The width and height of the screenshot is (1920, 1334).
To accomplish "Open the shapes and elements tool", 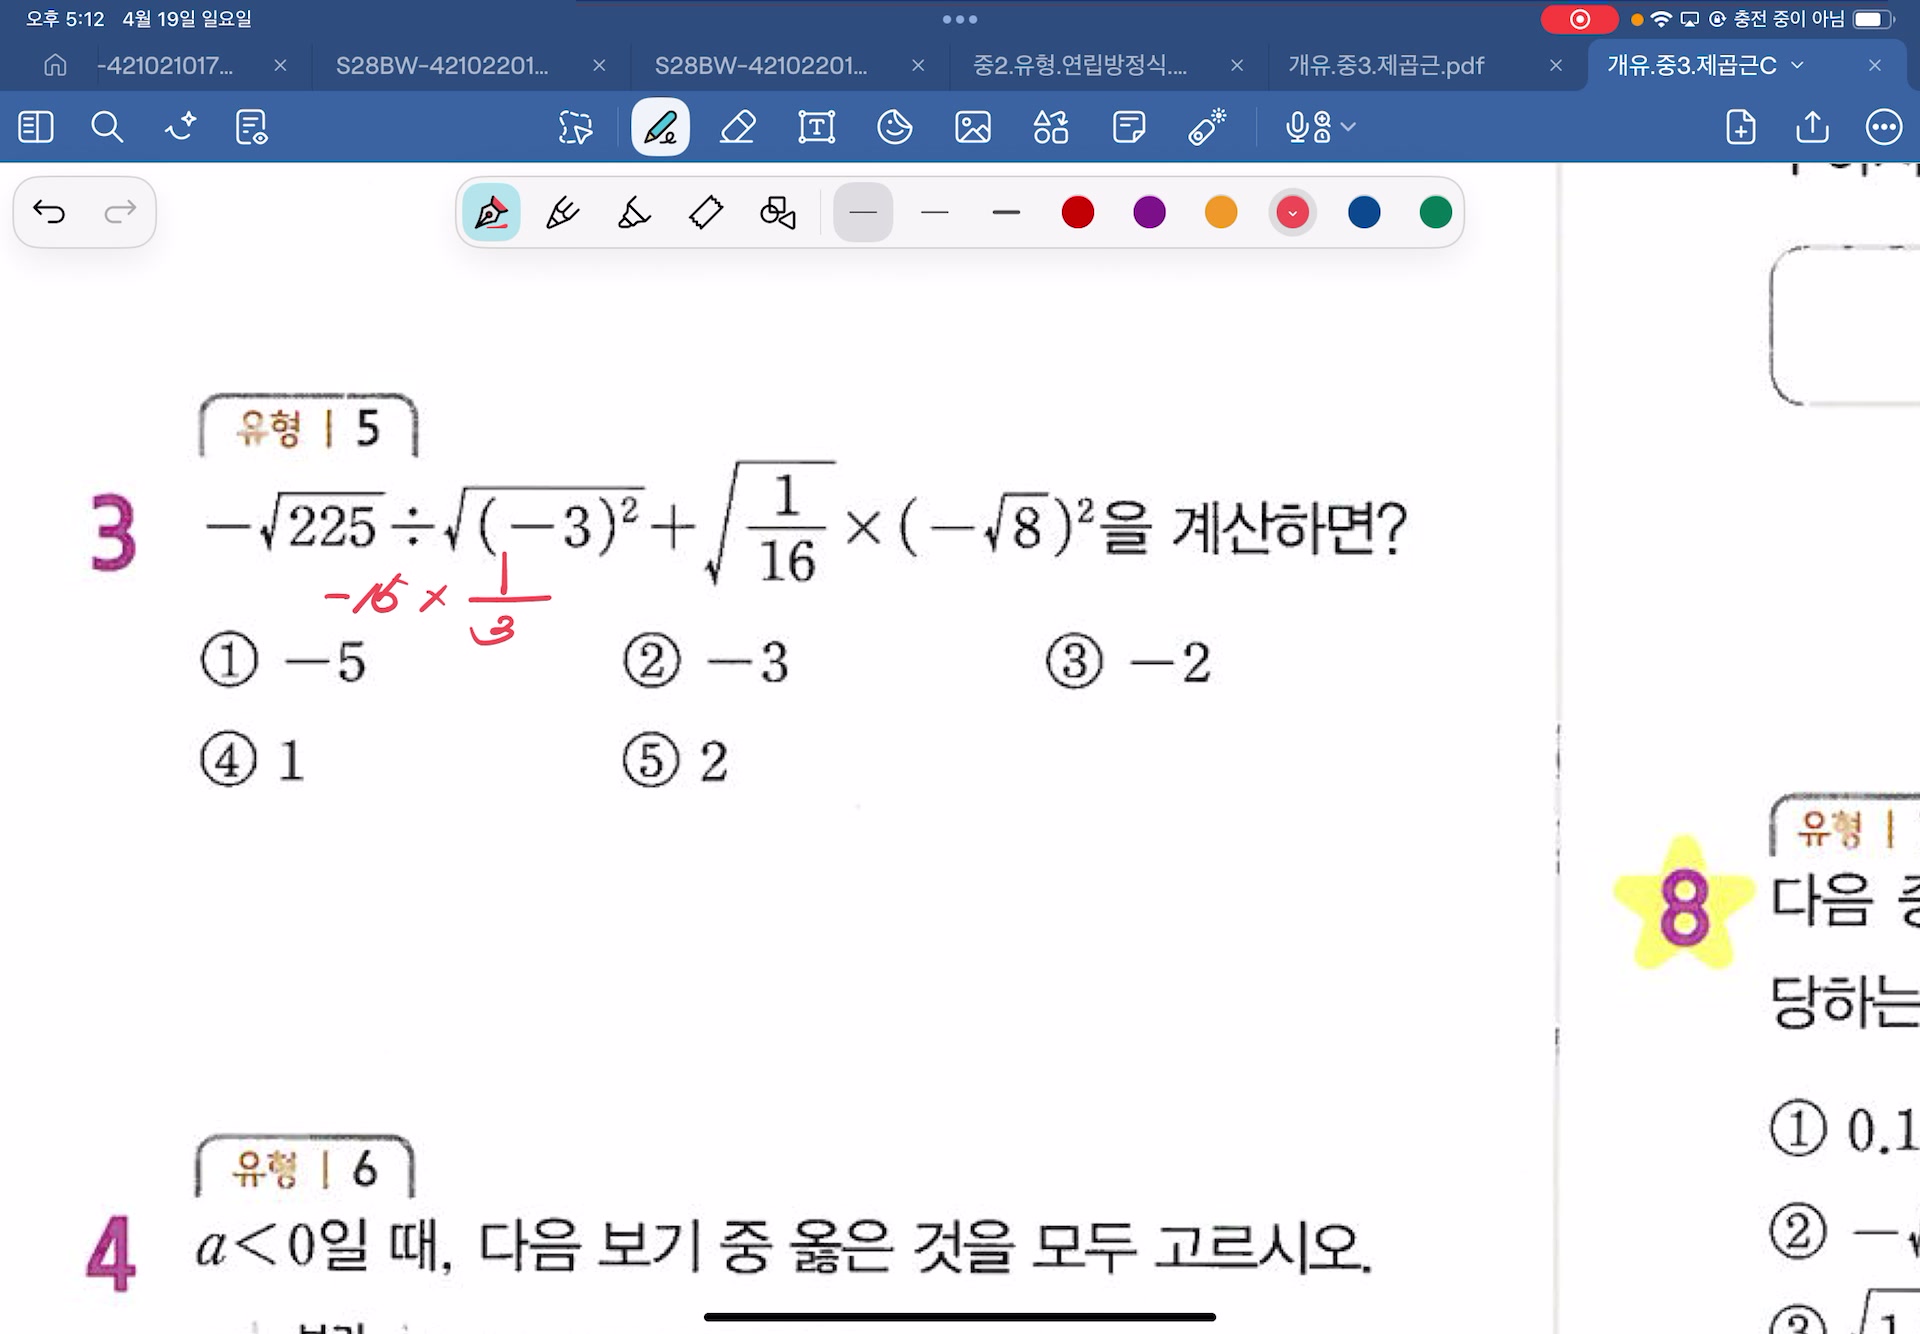I will tap(1050, 127).
